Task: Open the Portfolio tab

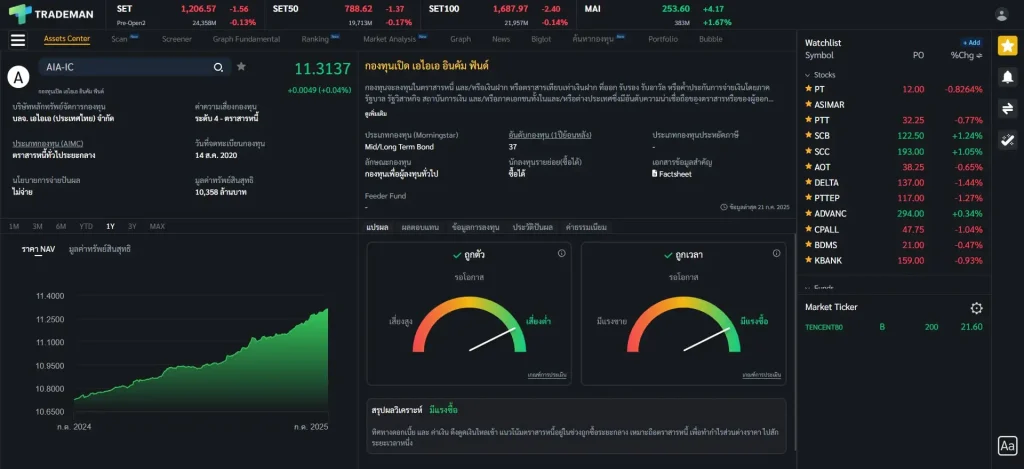Action: coord(663,39)
